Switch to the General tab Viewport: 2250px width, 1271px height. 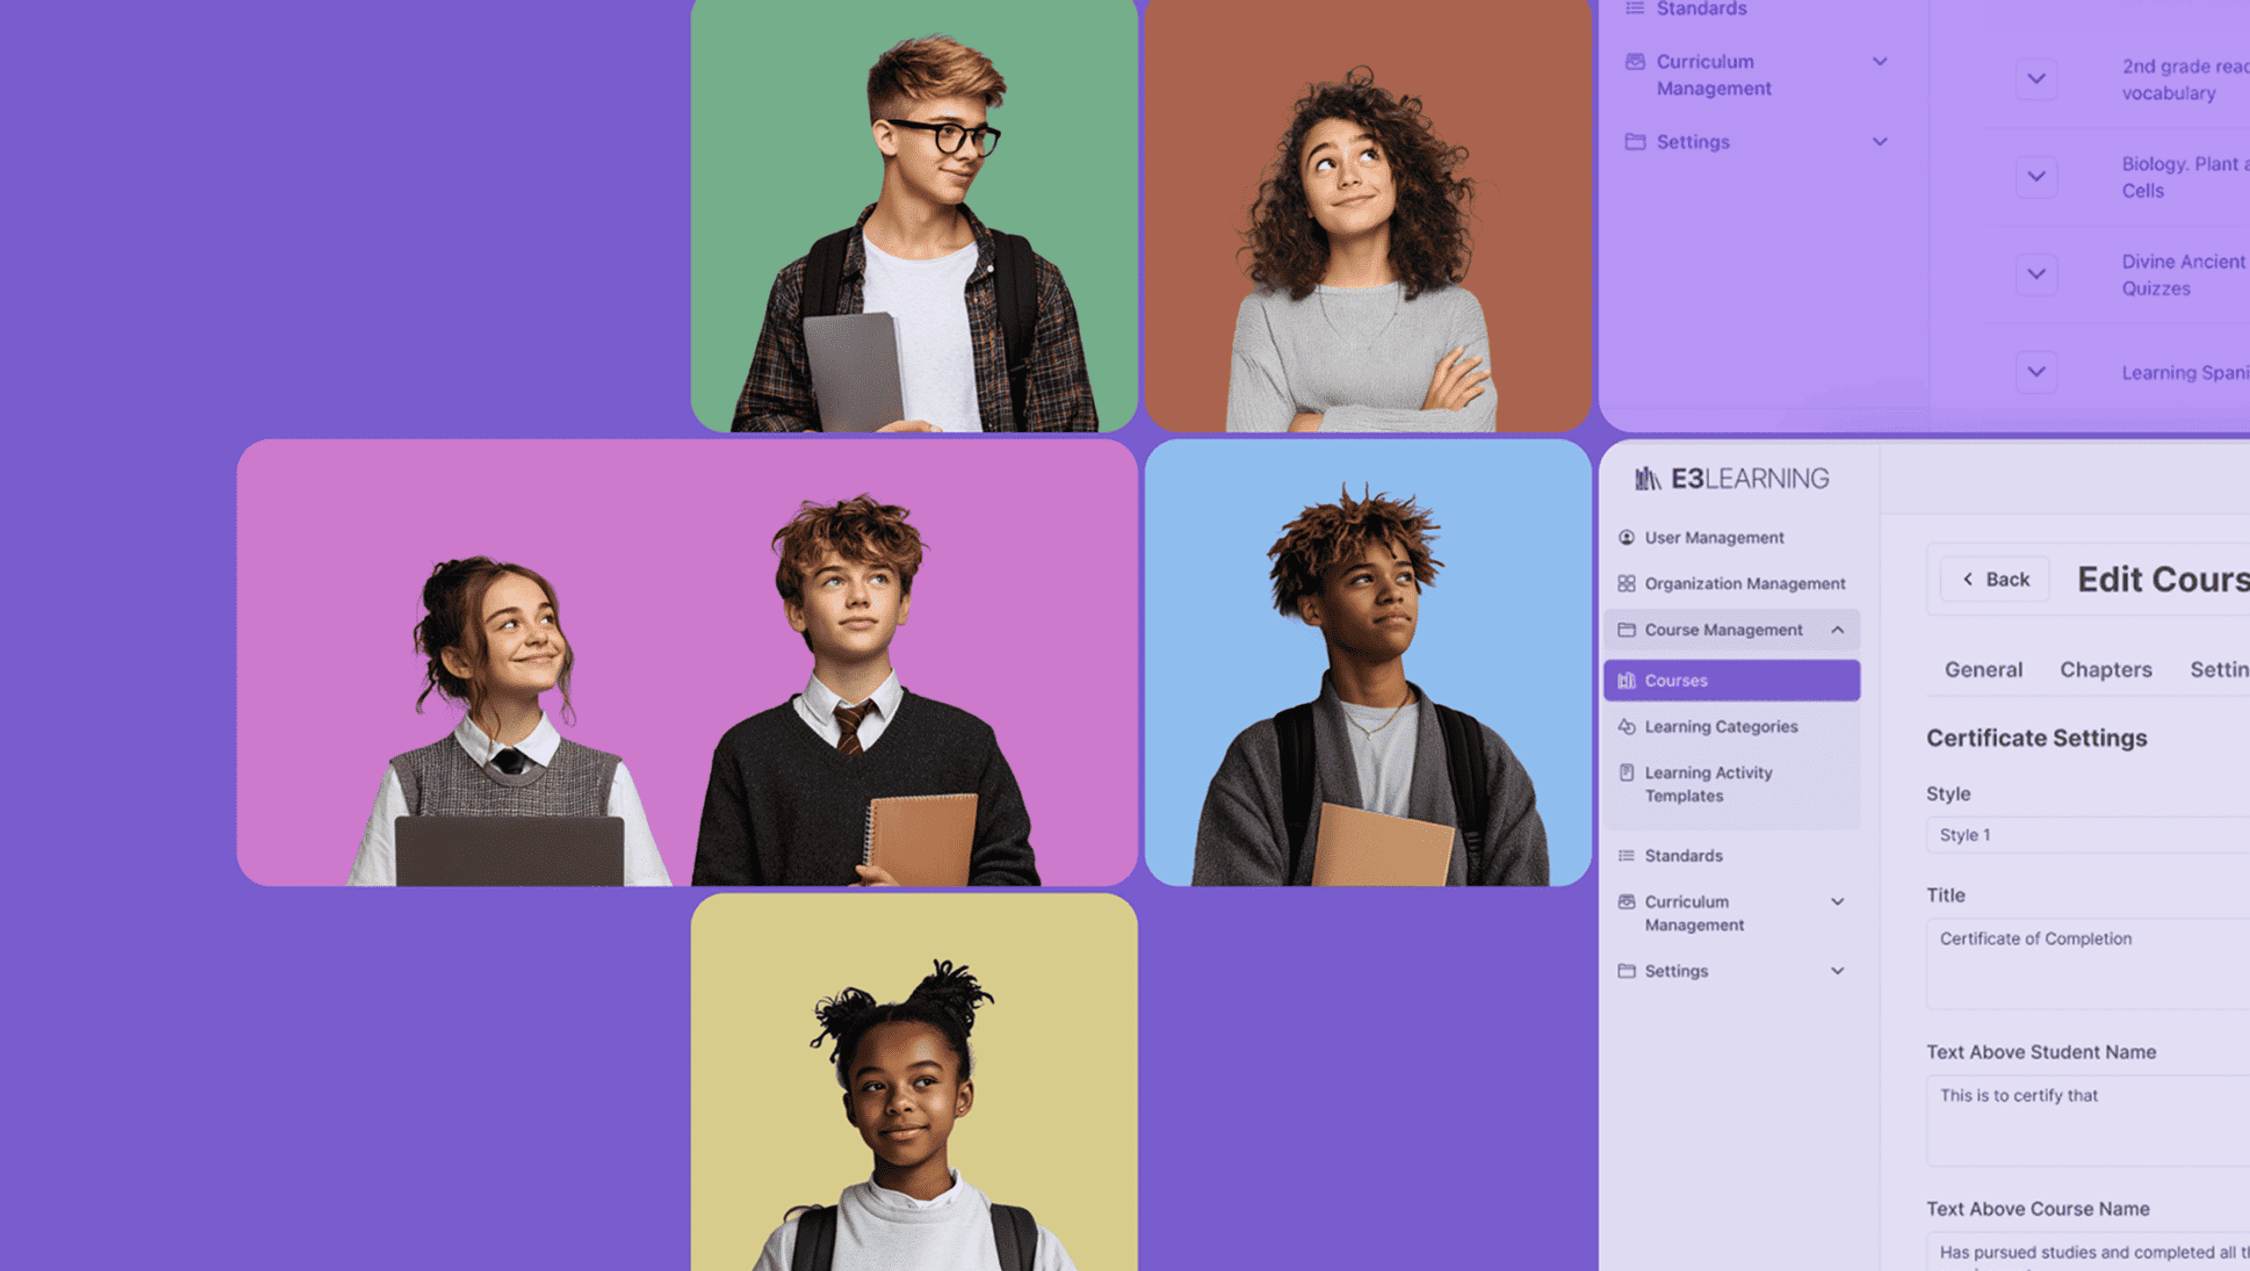(1983, 670)
